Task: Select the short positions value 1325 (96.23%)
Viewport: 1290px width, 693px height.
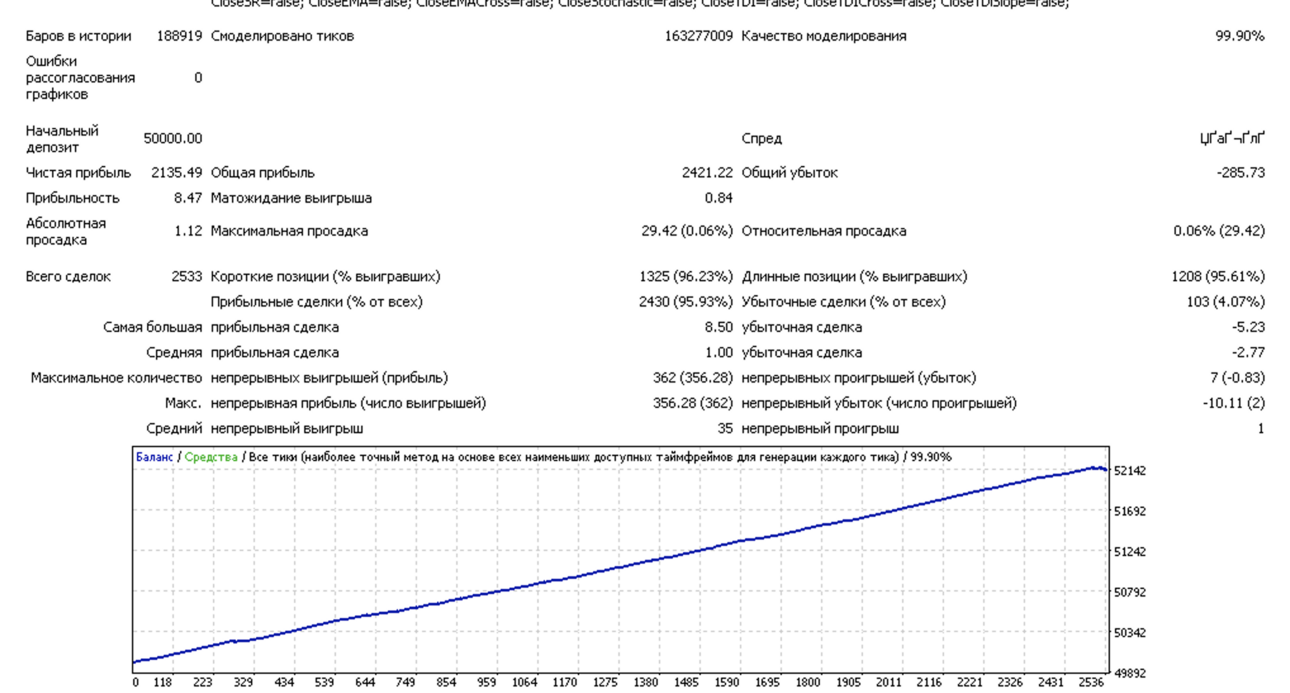Action: tap(686, 277)
